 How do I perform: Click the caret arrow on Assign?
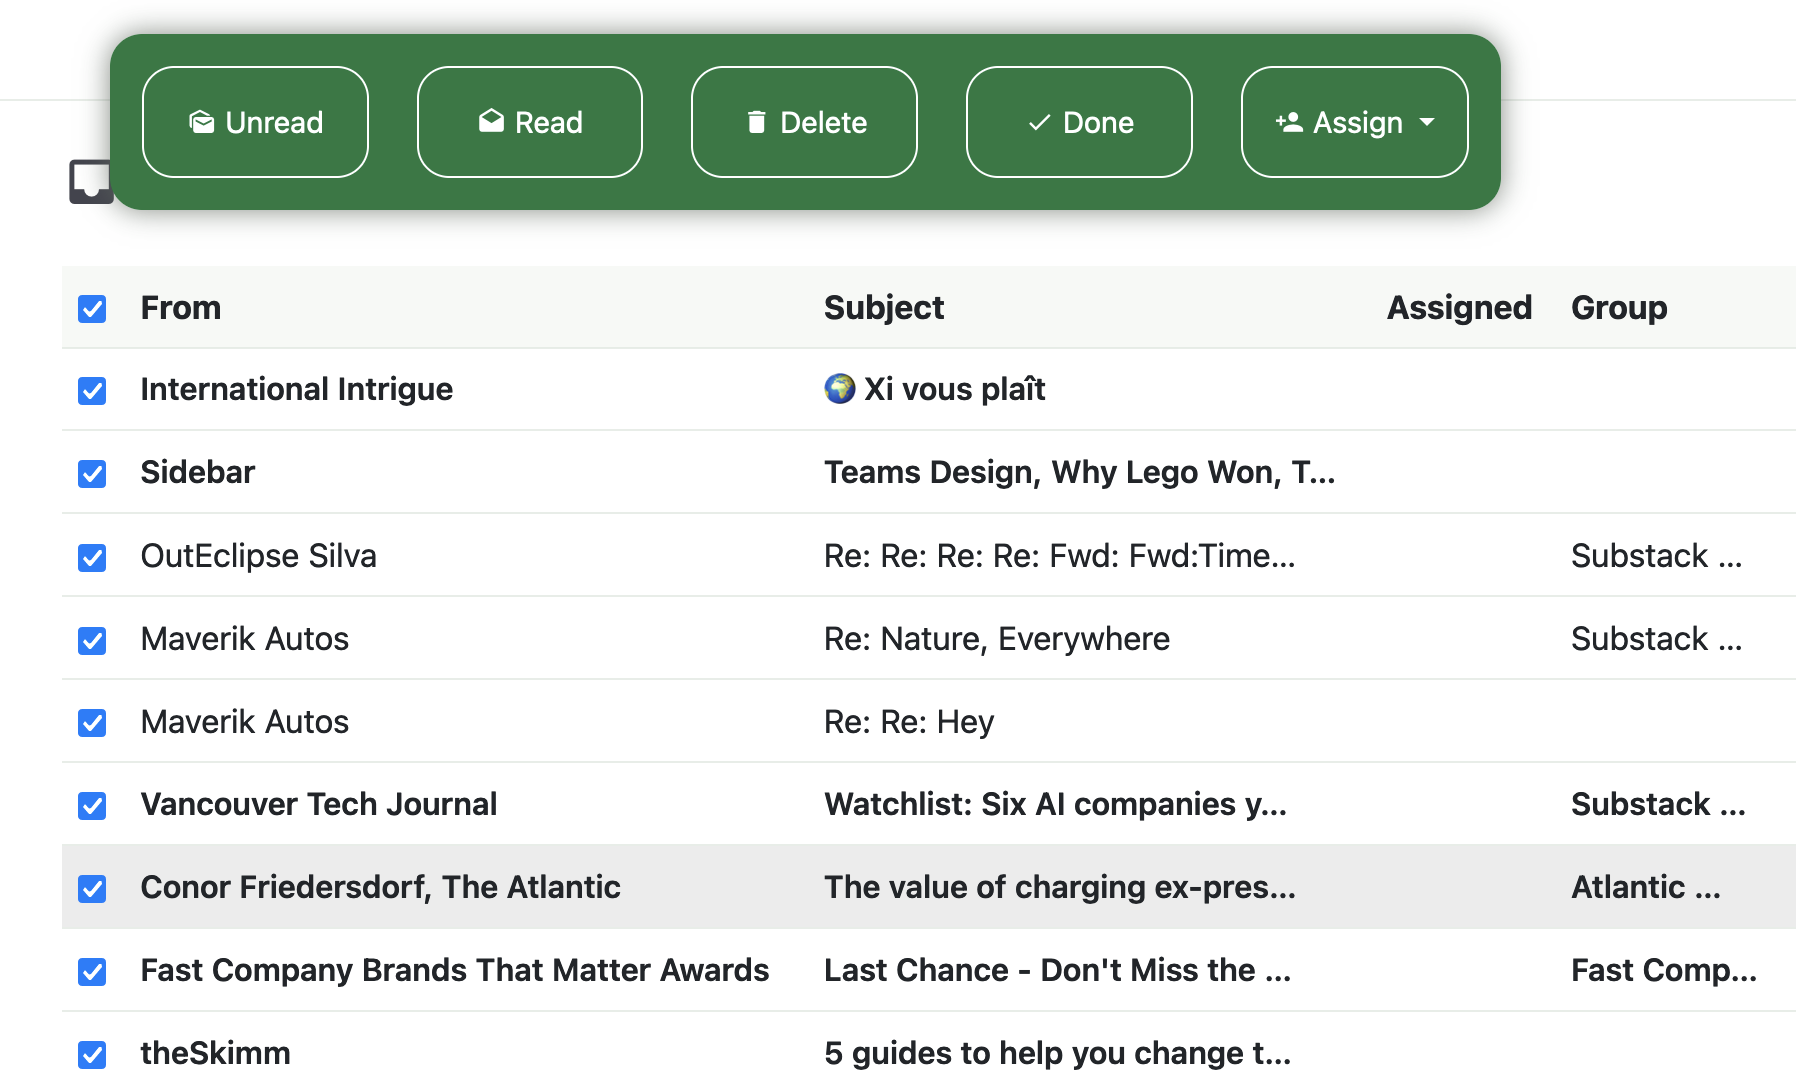point(1427,122)
